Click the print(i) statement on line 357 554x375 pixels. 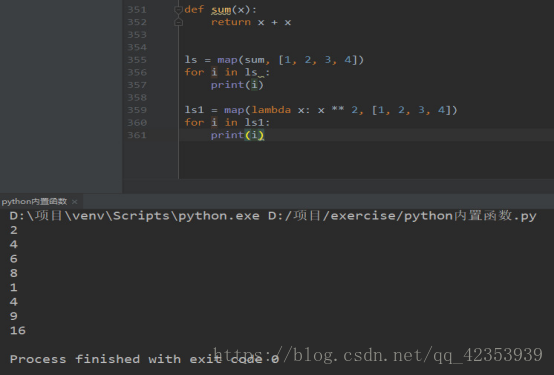coord(237,85)
